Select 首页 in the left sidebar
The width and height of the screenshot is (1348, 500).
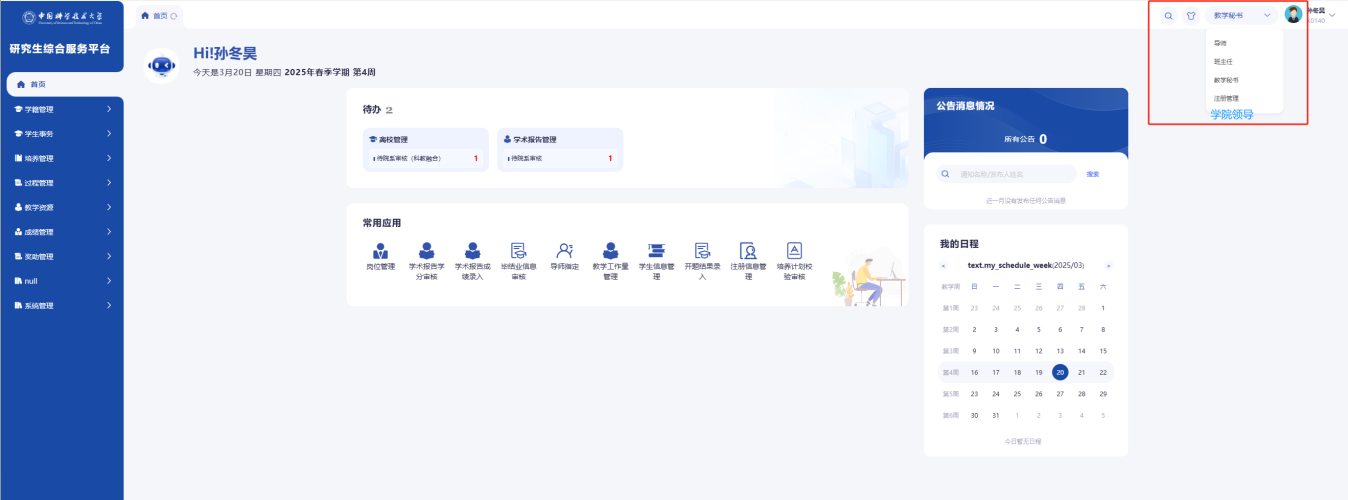[x=62, y=85]
